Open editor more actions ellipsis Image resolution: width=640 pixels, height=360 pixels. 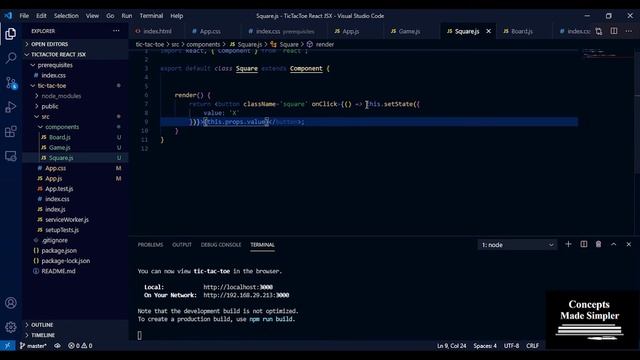(629, 31)
